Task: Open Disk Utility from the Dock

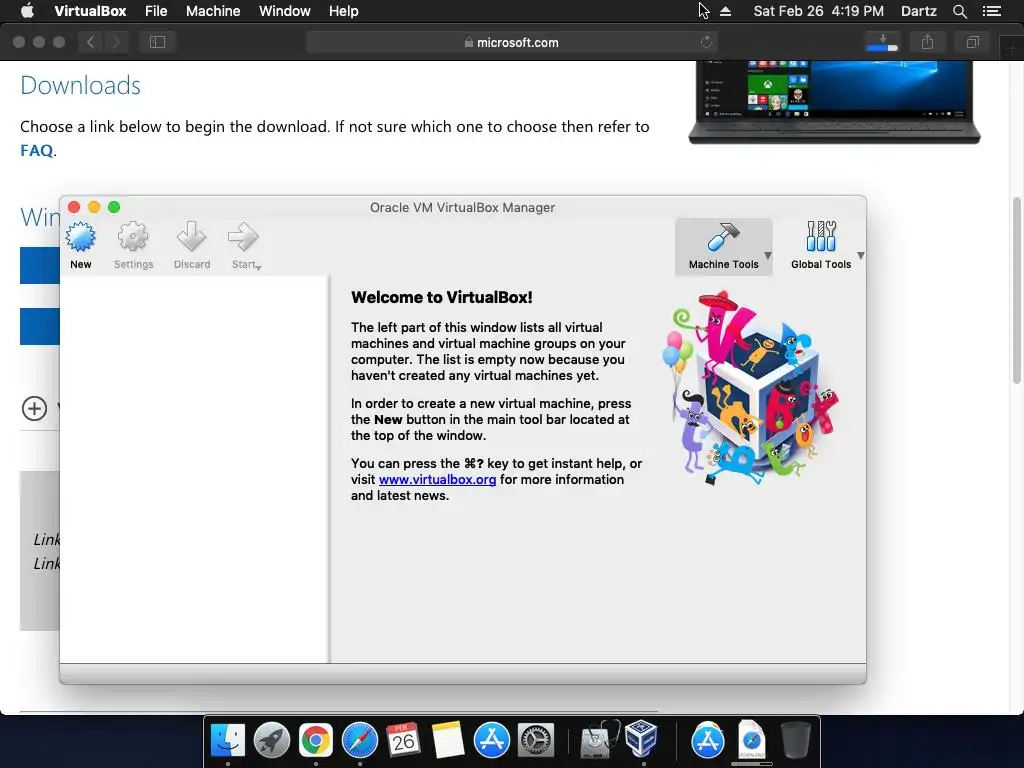Action: coord(600,741)
